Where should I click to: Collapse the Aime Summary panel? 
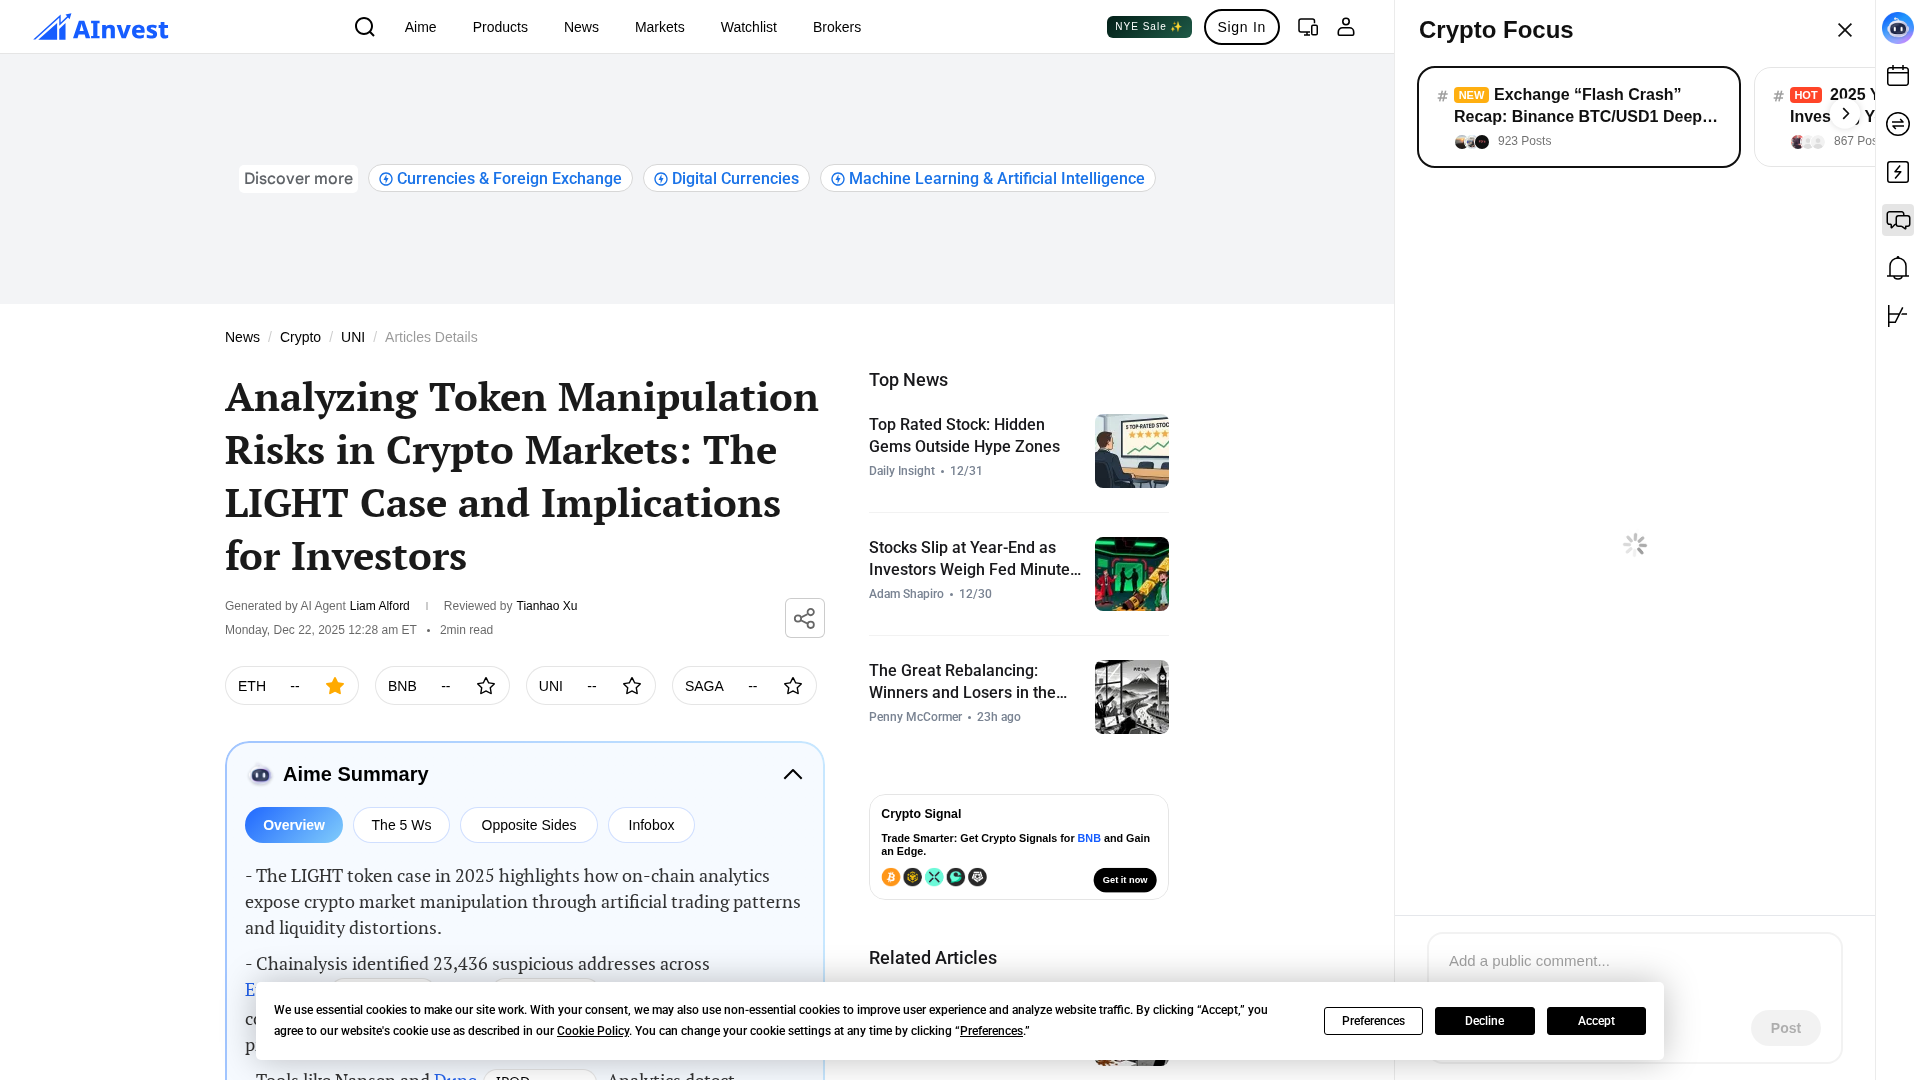(792, 775)
